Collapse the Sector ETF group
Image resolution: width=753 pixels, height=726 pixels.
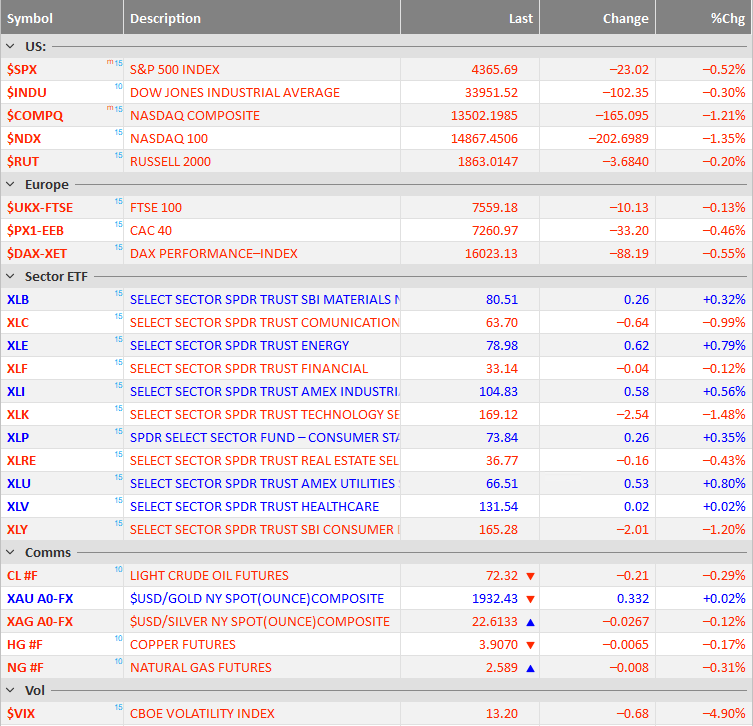[x=10, y=277]
